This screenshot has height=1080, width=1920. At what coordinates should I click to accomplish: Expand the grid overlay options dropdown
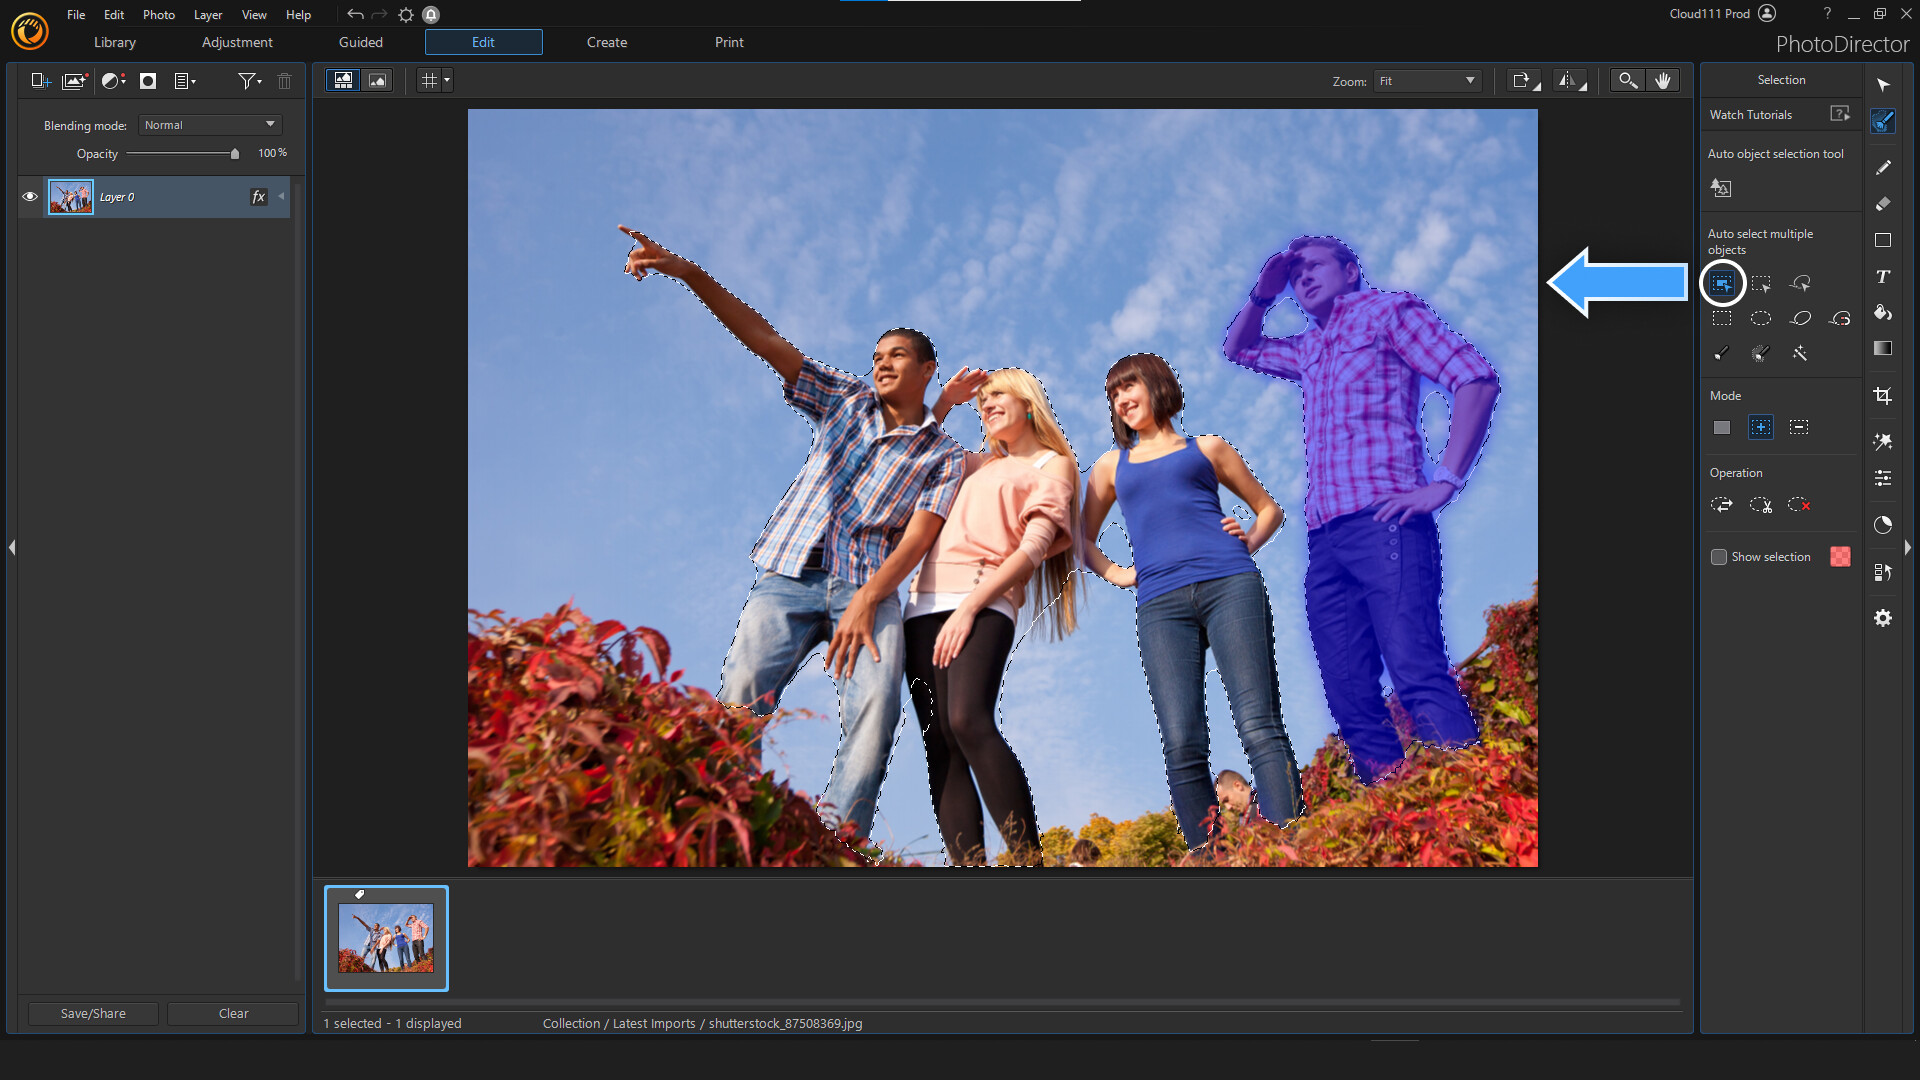pos(447,80)
